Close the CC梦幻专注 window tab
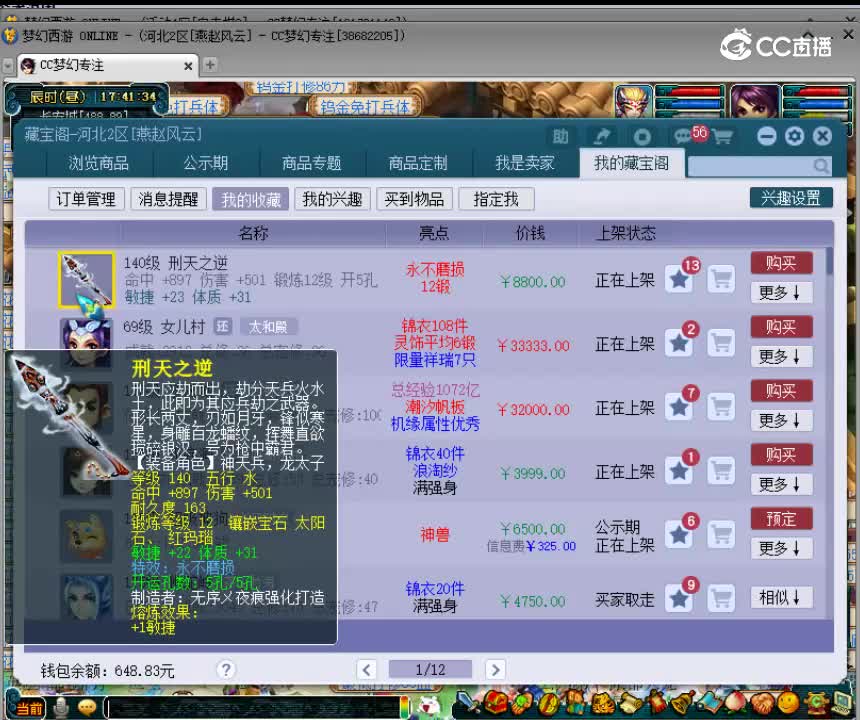860x720 pixels. pyautogui.click(x=188, y=66)
